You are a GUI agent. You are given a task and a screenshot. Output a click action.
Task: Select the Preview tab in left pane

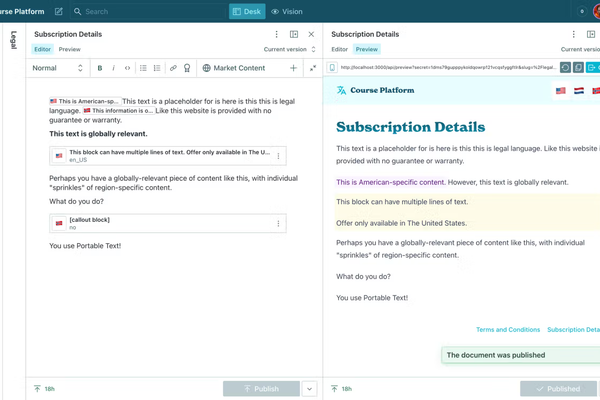click(70, 49)
